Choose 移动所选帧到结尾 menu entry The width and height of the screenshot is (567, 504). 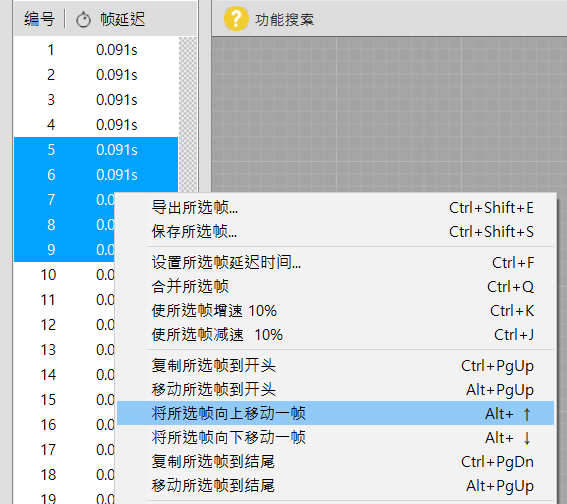(x=335, y=486)
